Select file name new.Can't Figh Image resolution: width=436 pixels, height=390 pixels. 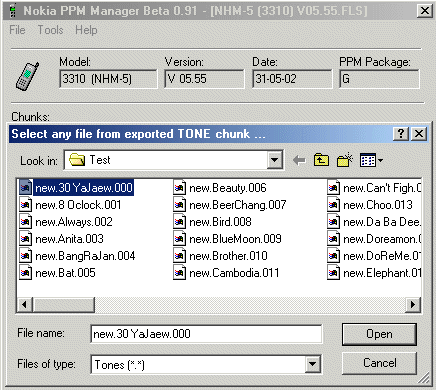pyautogui.click(x=382, y=188)
